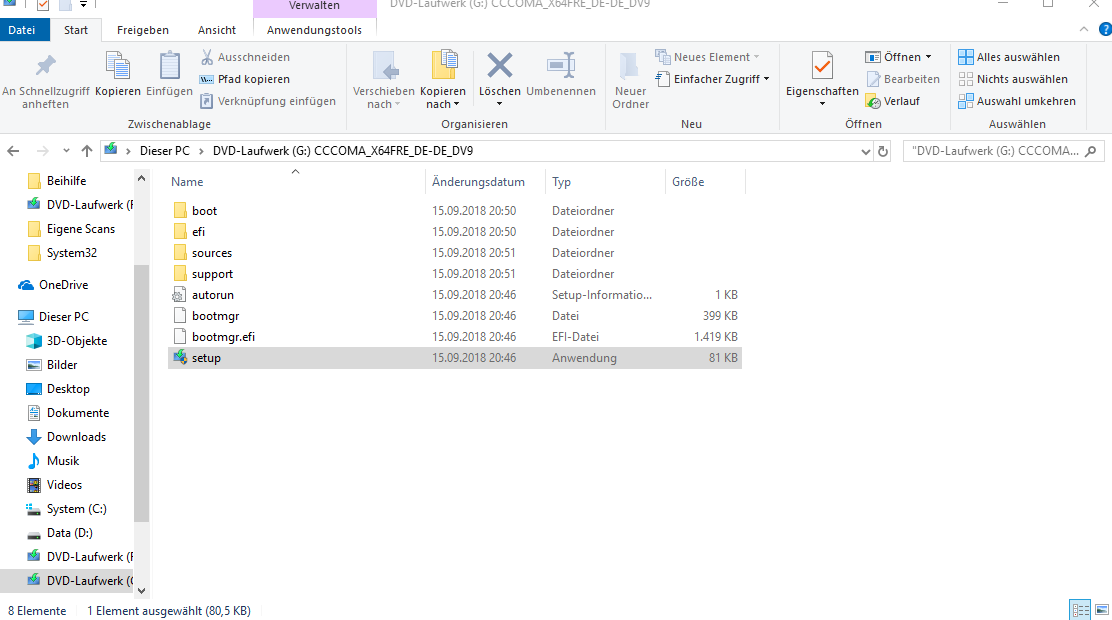1112x620 pixels.
Task: Switch to Ansicht ribbon tab
Action: pos(217,30)
